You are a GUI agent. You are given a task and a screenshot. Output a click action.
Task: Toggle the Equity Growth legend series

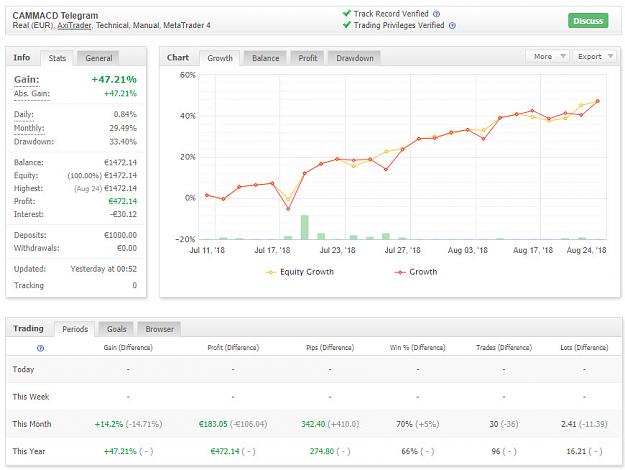click(x=299, y=272)
